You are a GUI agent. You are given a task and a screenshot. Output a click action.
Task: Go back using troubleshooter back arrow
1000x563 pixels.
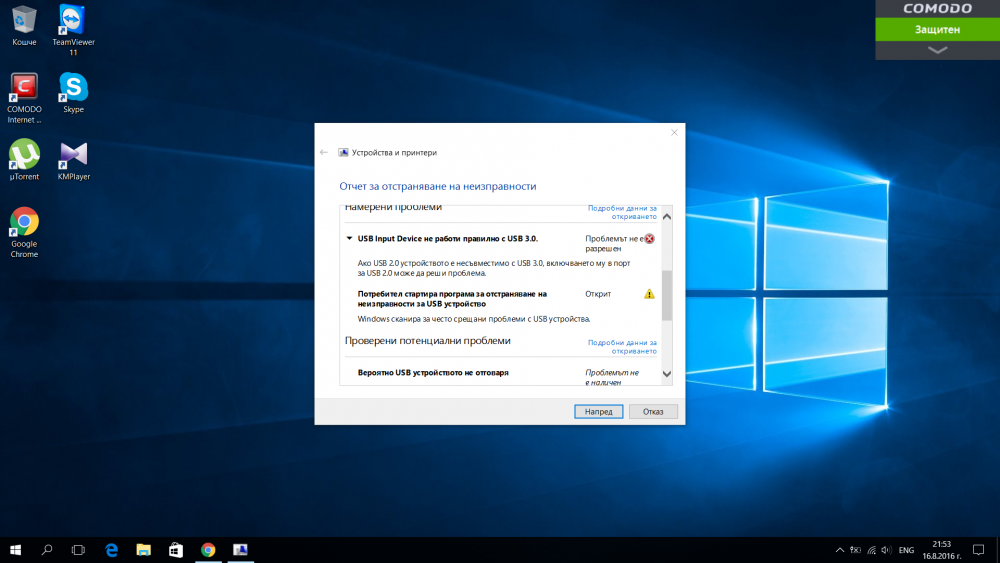tap(324, 152)
